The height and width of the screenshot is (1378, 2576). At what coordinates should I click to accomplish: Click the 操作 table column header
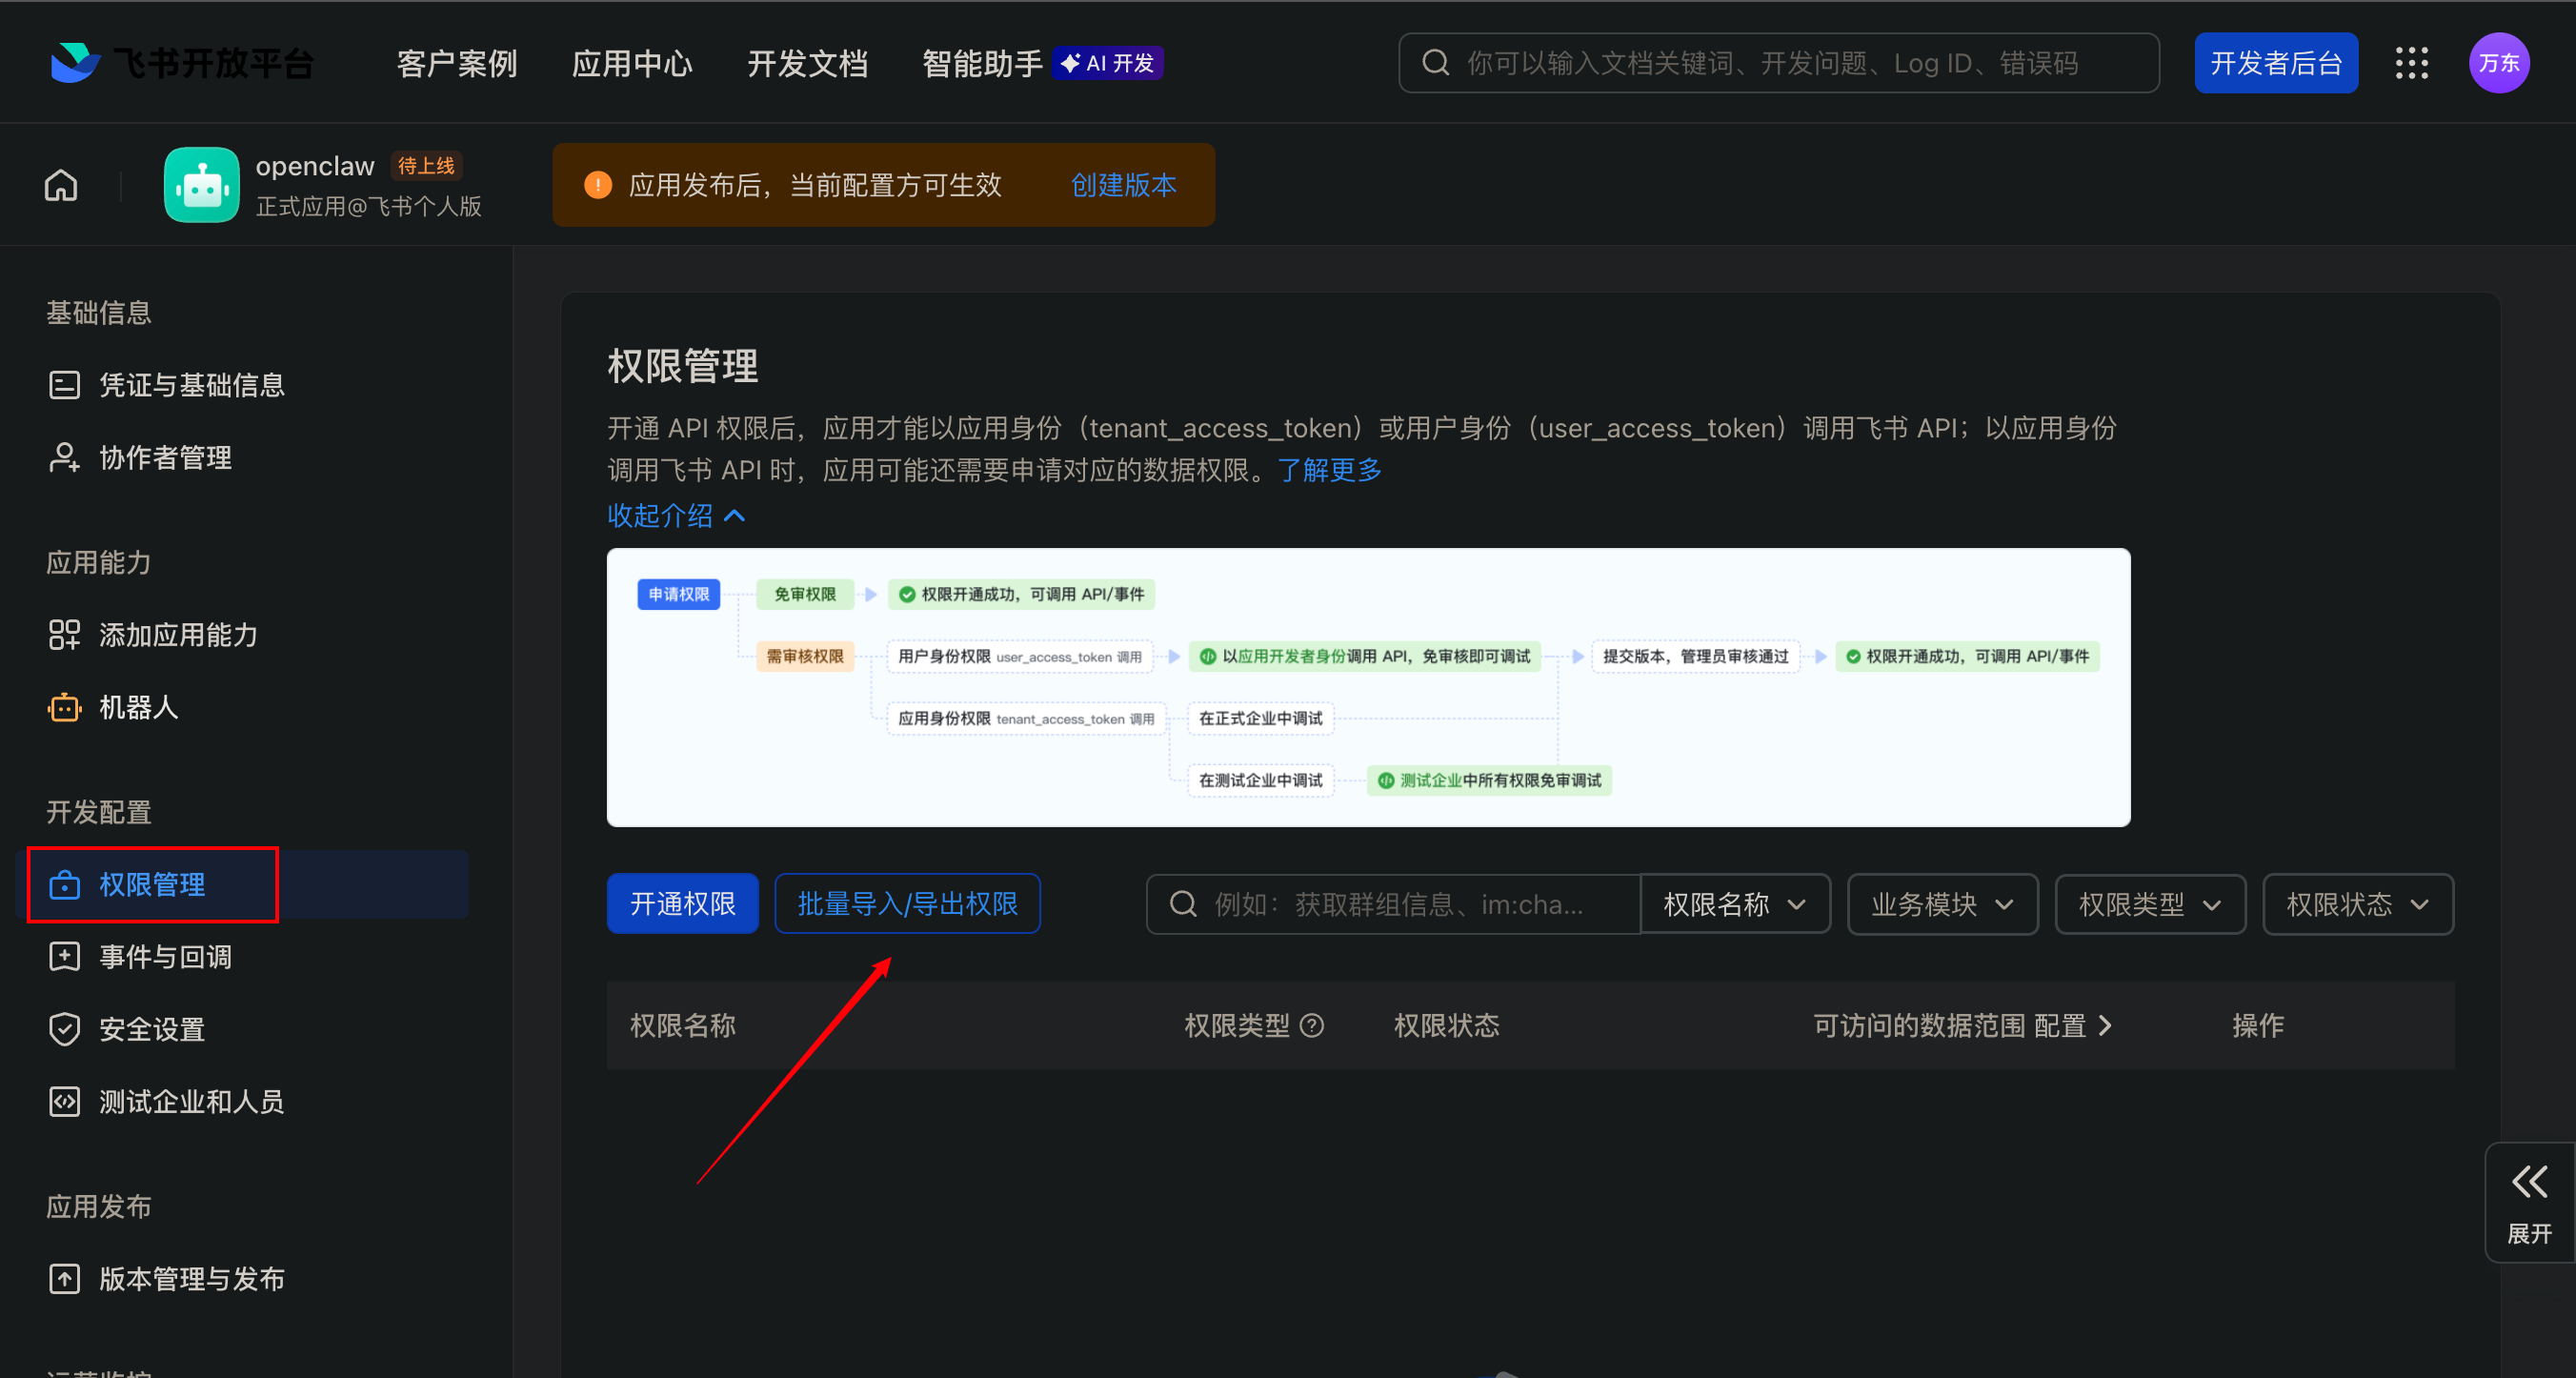pyautogui.click(x=2258, y=1026)
